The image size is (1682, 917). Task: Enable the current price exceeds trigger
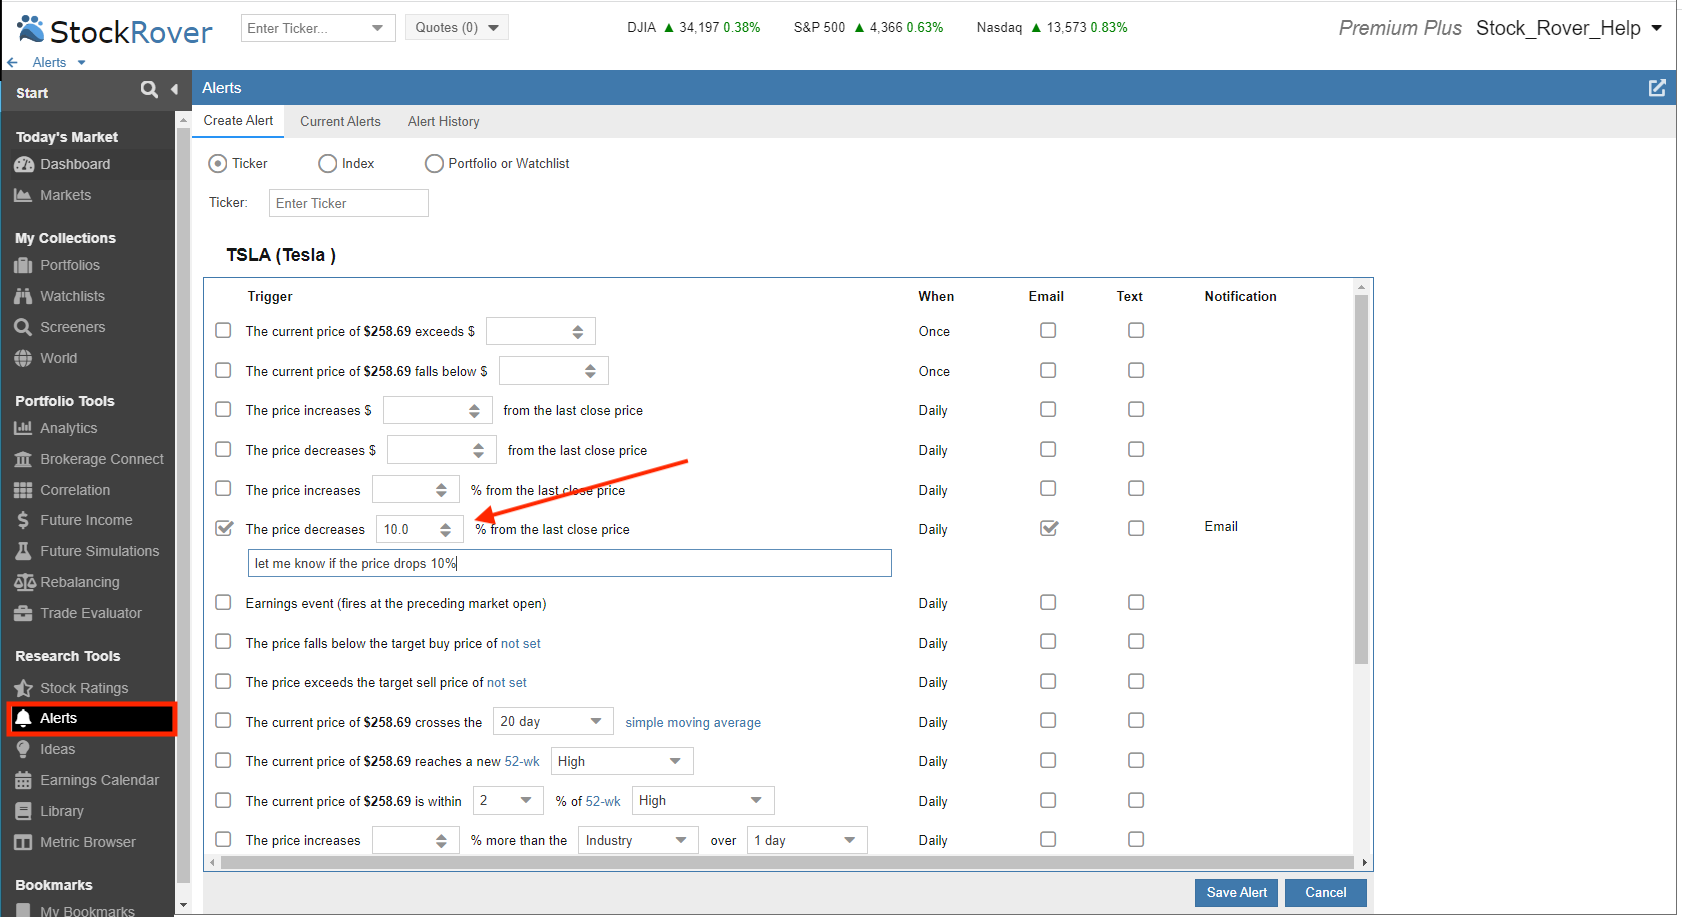223,330
